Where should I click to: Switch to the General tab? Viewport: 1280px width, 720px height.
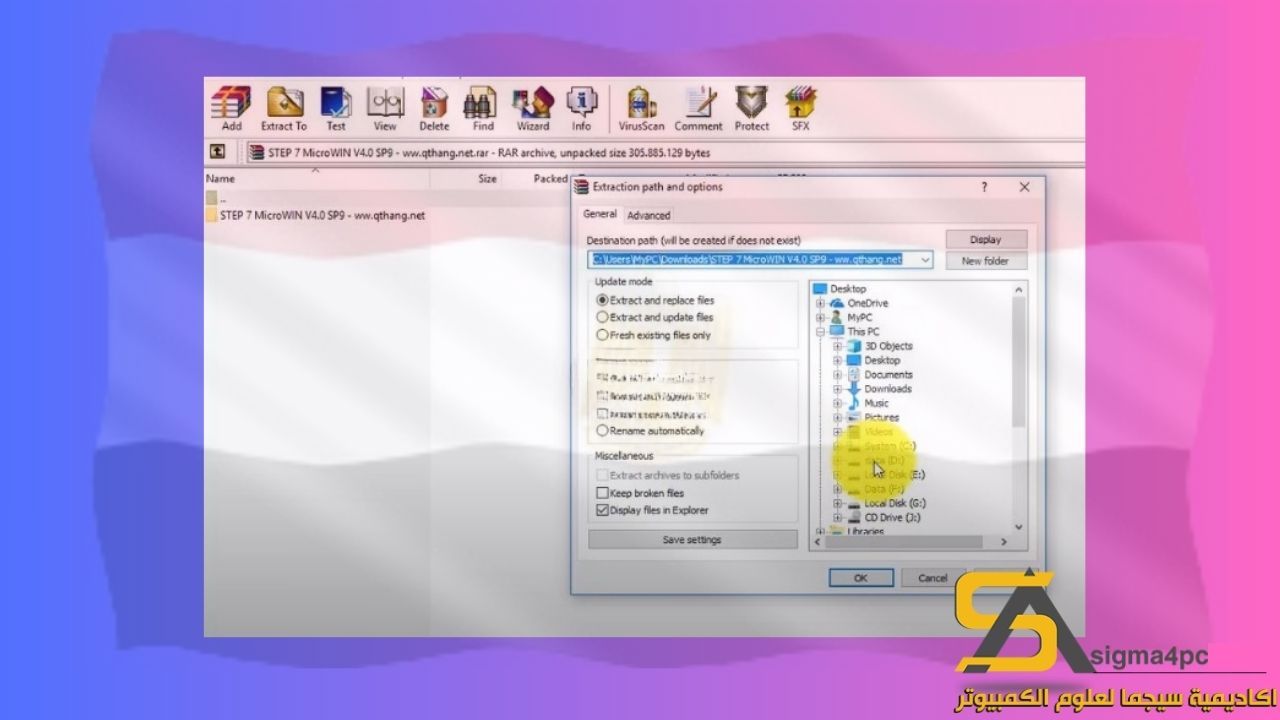600,214
